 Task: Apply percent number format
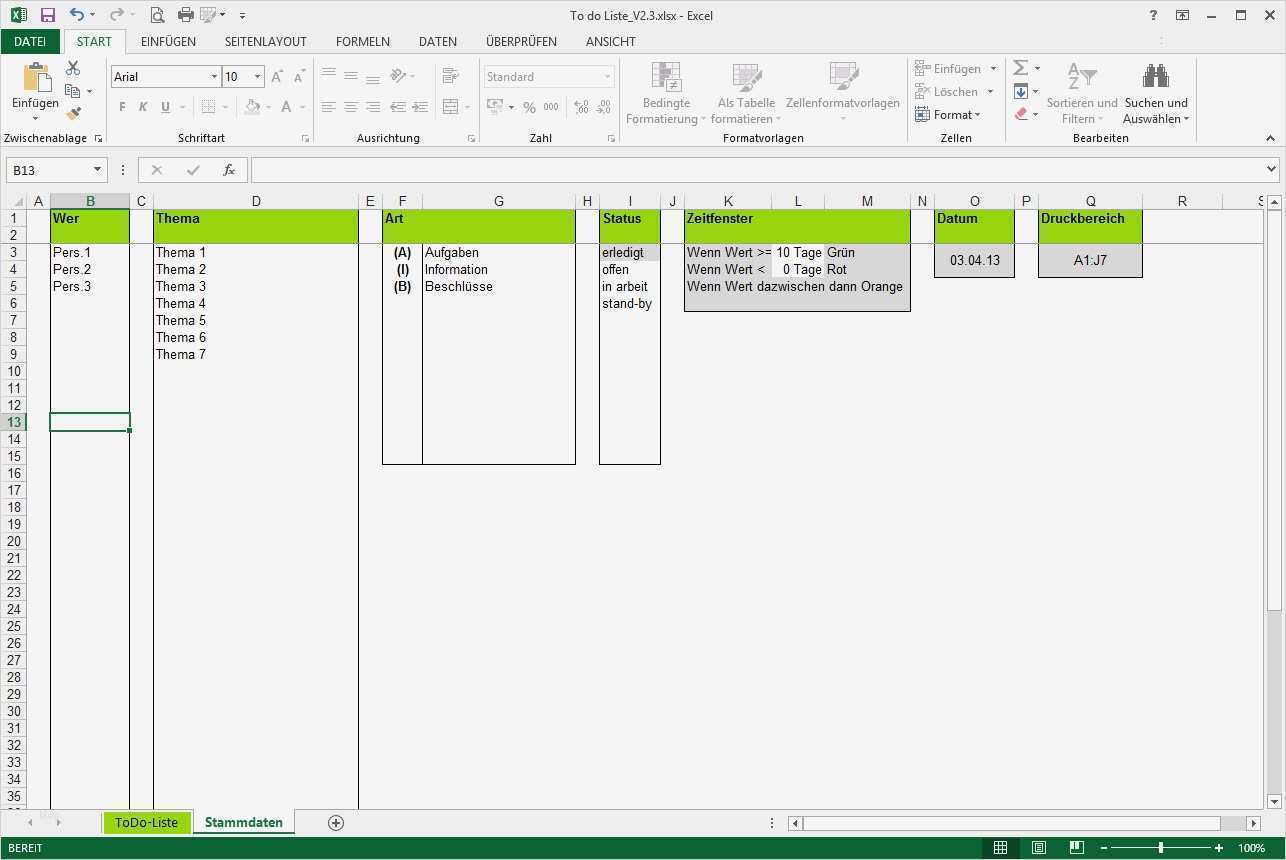[x=528, y=107]
